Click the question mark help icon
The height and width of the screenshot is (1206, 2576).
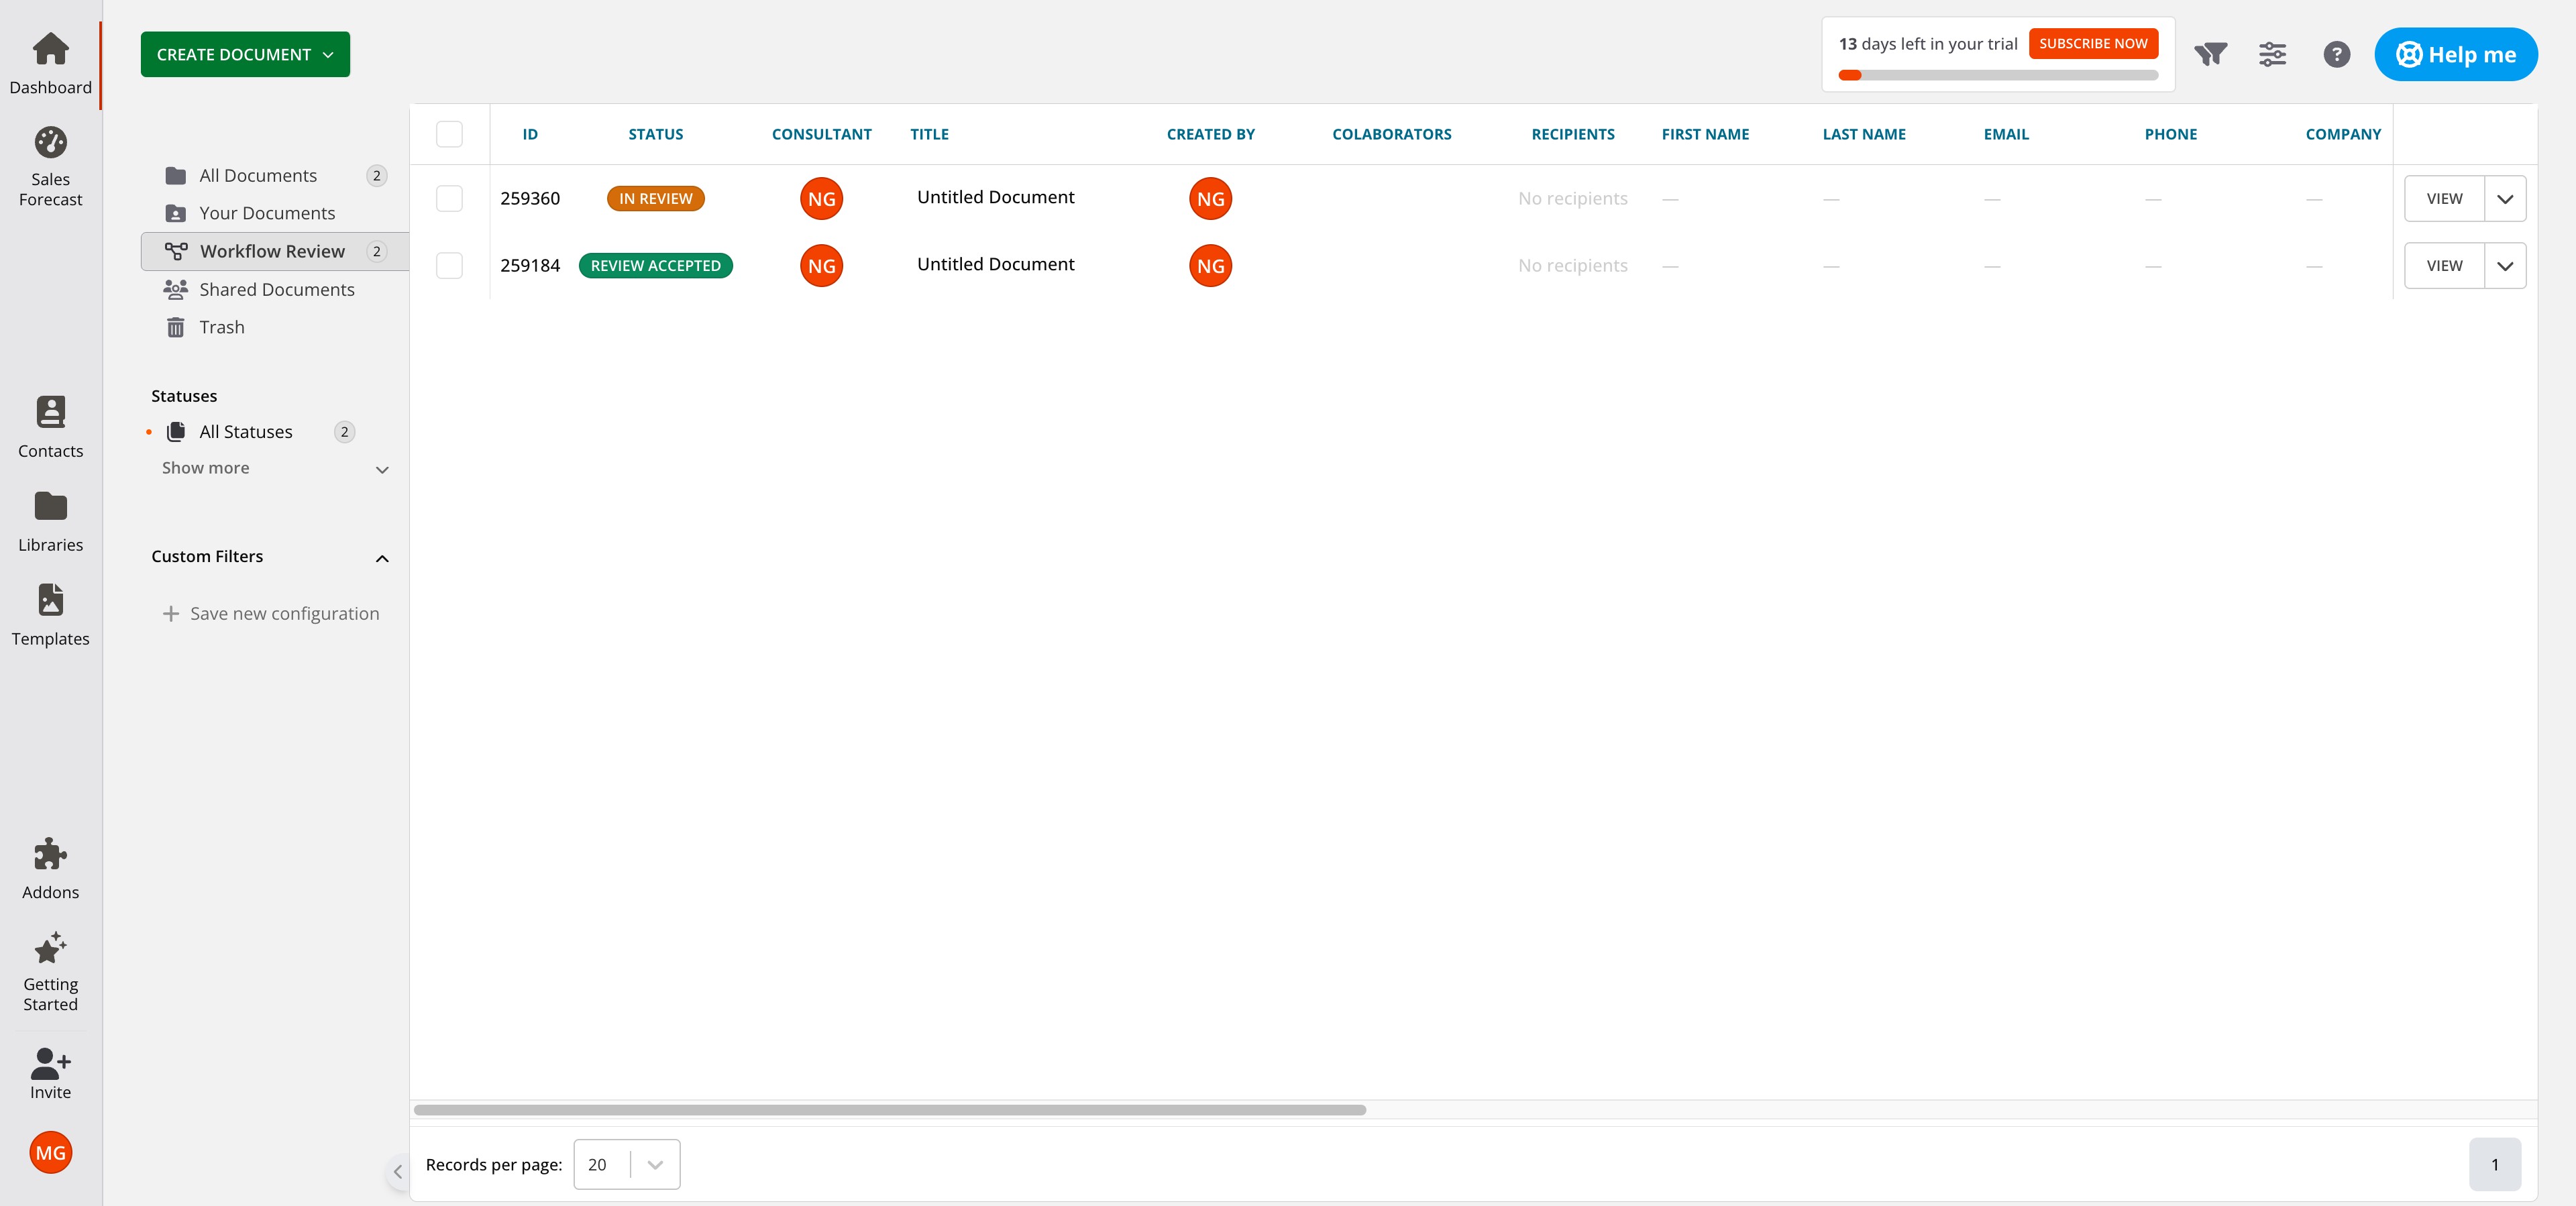pyautogui.click(x=2336, y=54)
